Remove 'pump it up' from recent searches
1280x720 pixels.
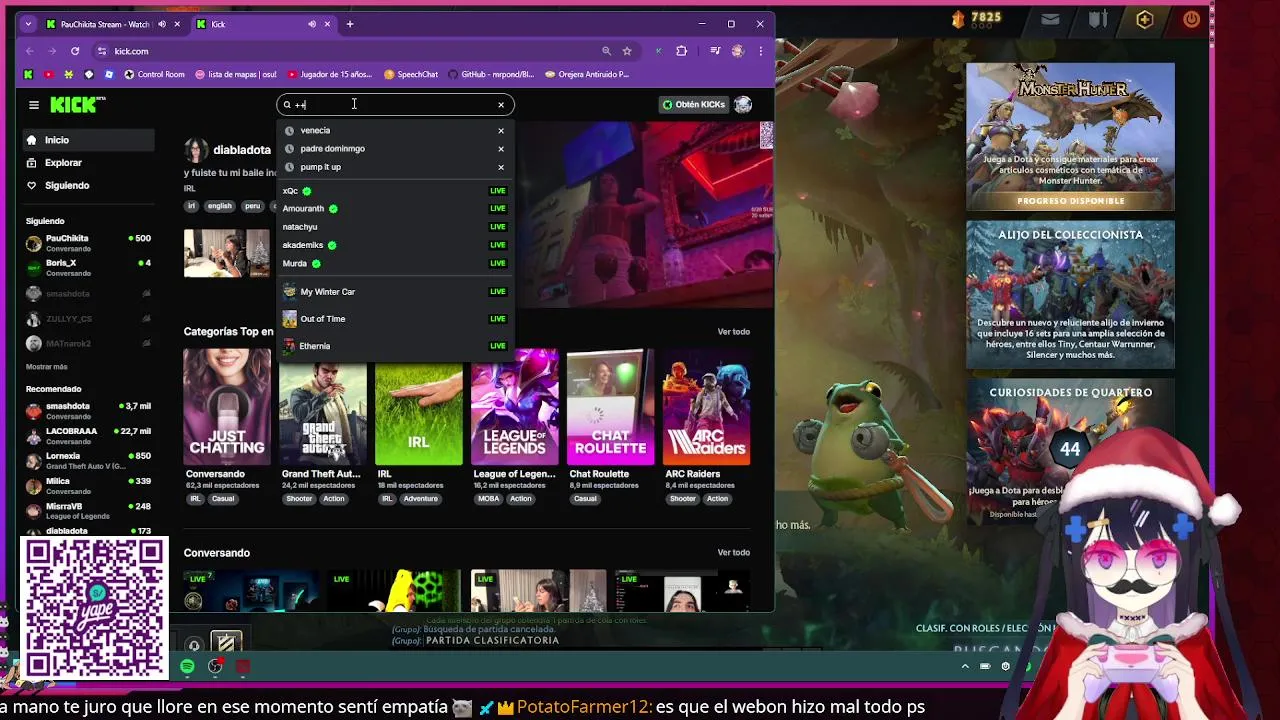point(501,167)
